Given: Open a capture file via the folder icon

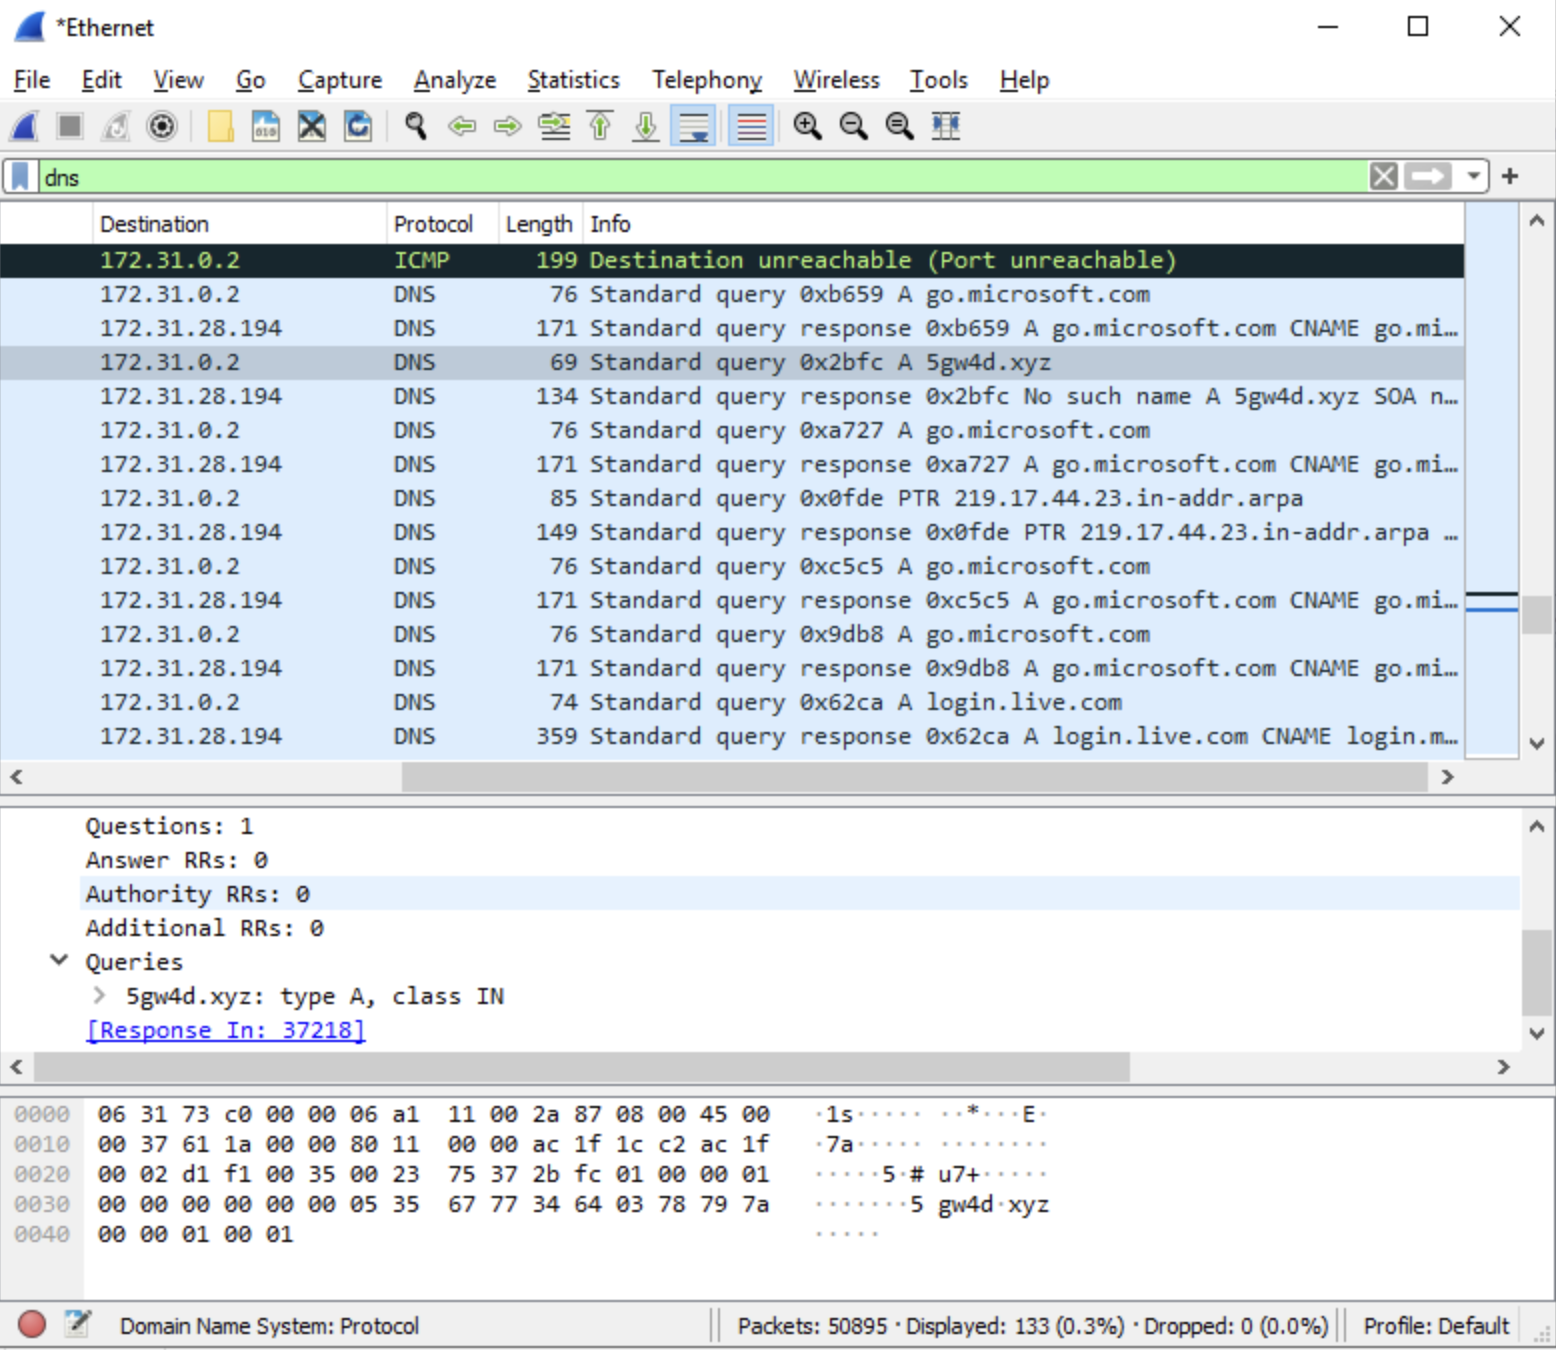Looking at the screenshot, I should tap(220, 126).
